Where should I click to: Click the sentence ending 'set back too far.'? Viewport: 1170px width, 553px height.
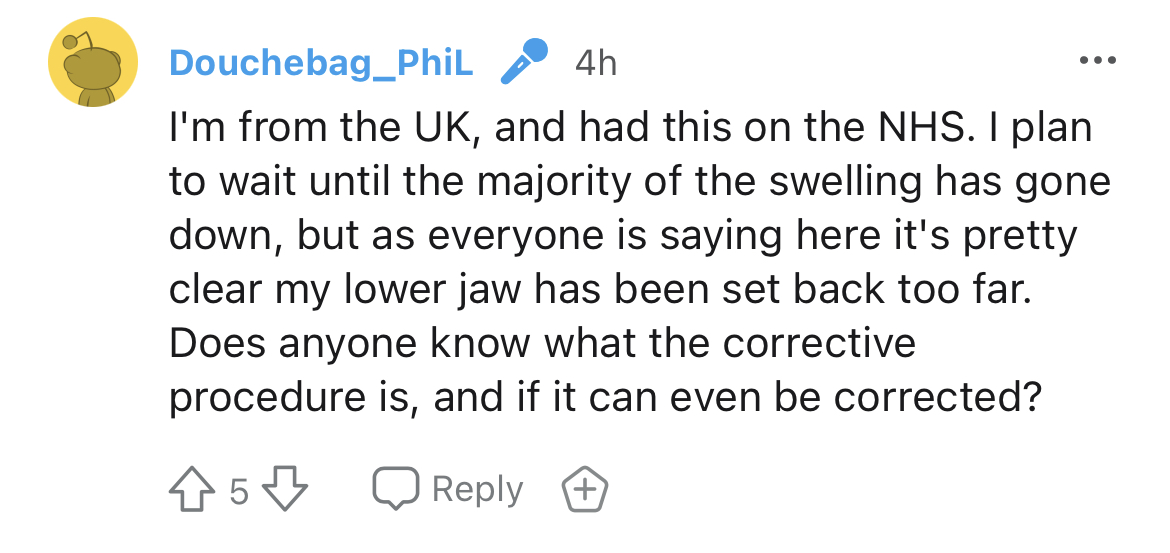coord(599,289)
